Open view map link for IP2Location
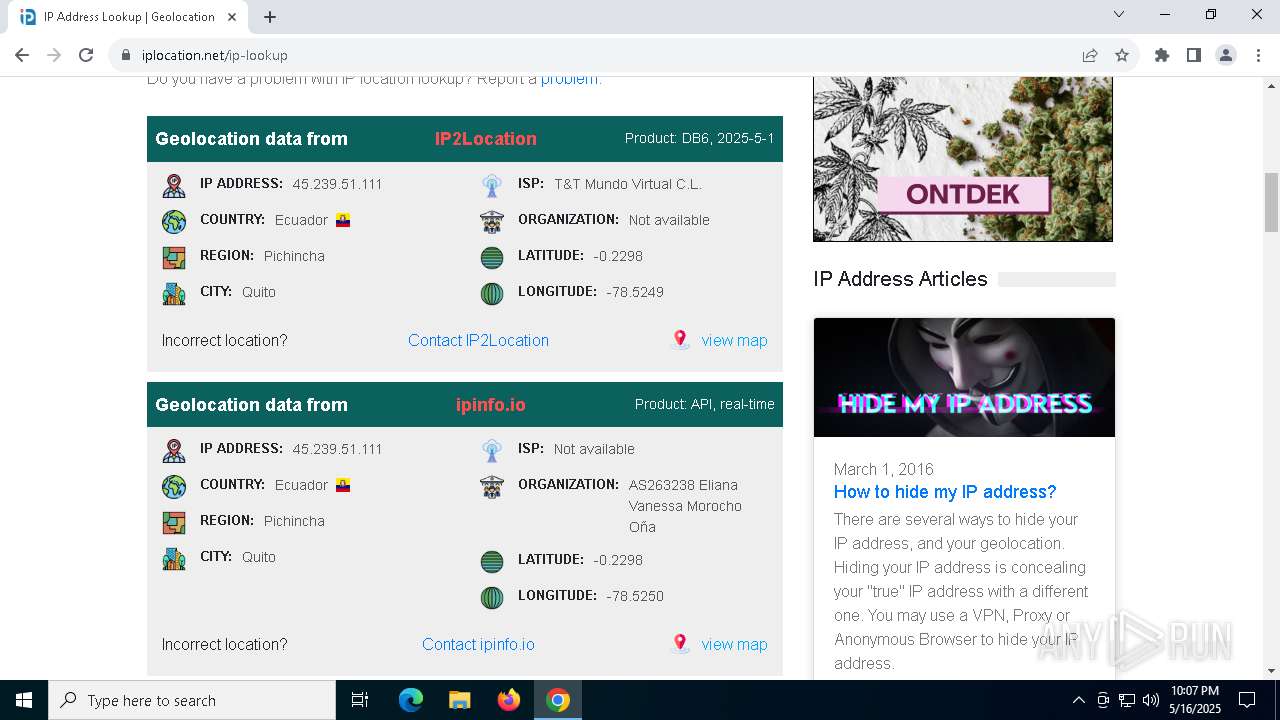 click(734, 340)
